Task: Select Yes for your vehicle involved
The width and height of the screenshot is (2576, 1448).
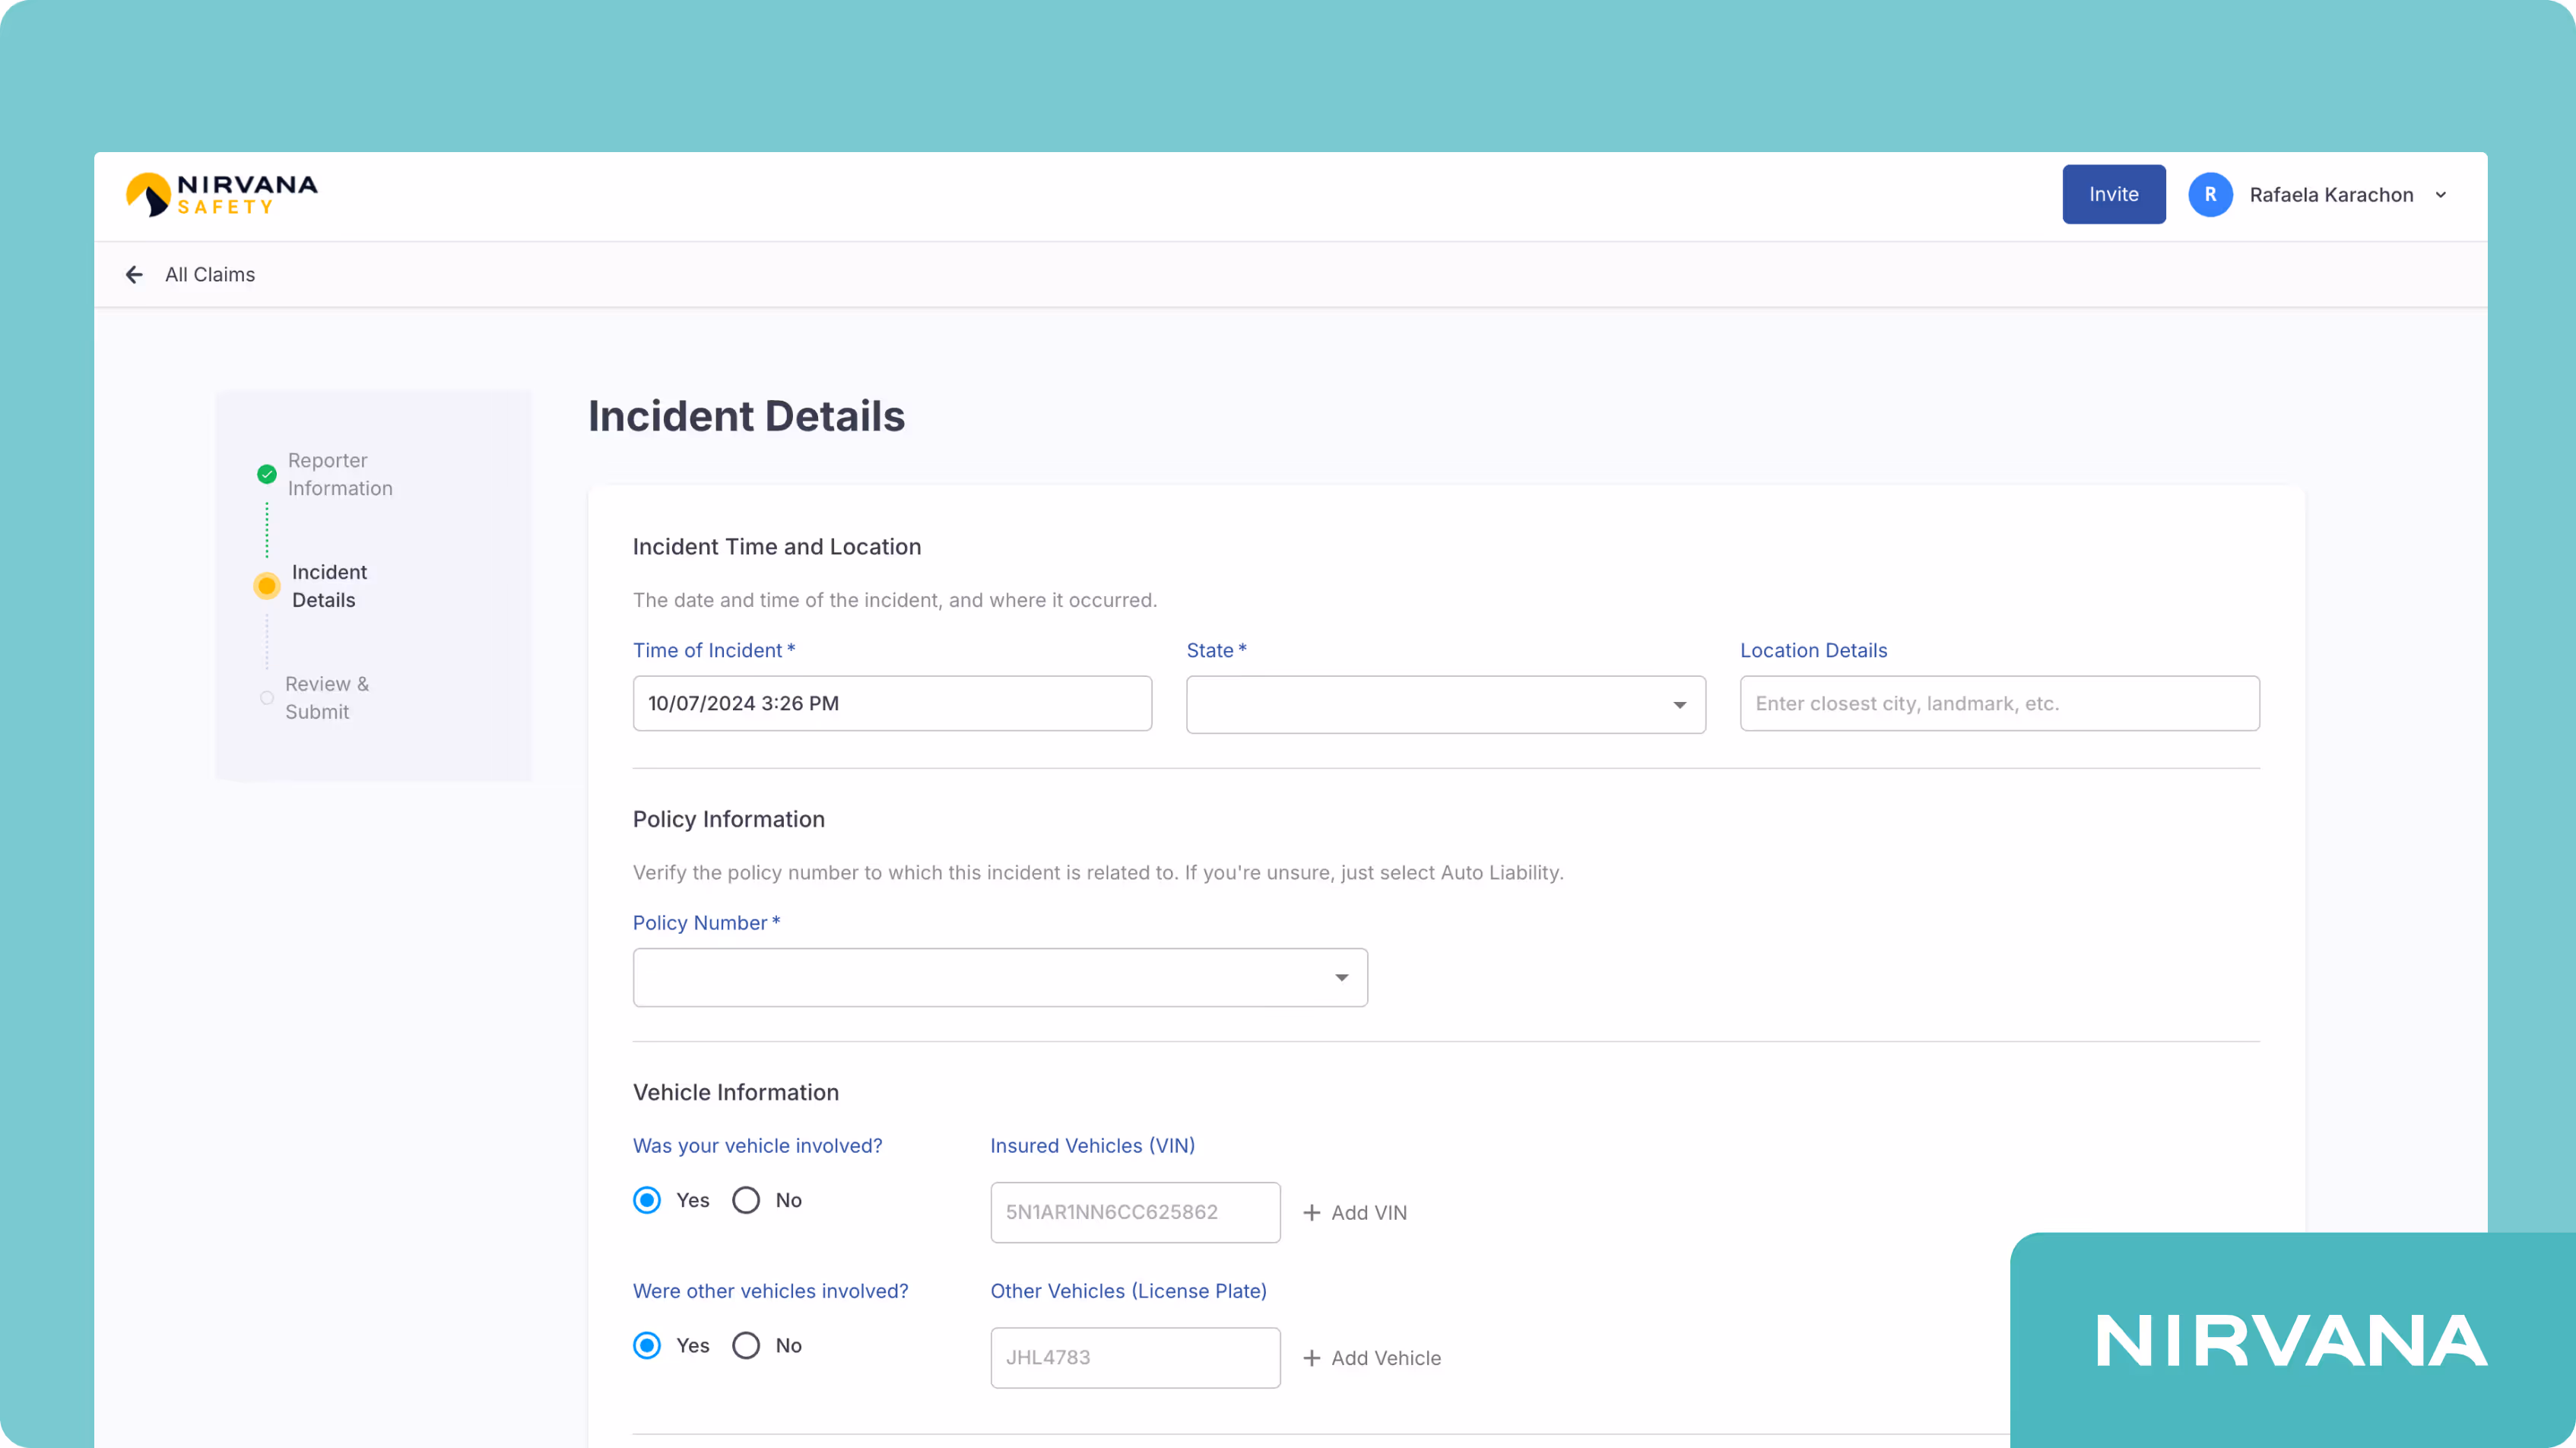Action: [x=647, y=1200]
